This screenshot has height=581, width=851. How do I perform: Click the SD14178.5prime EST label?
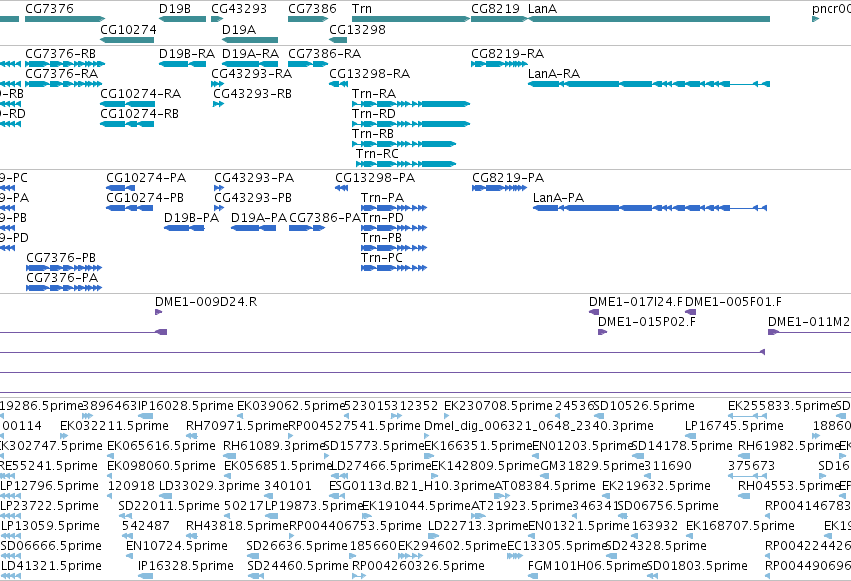(x=682, y=446)
